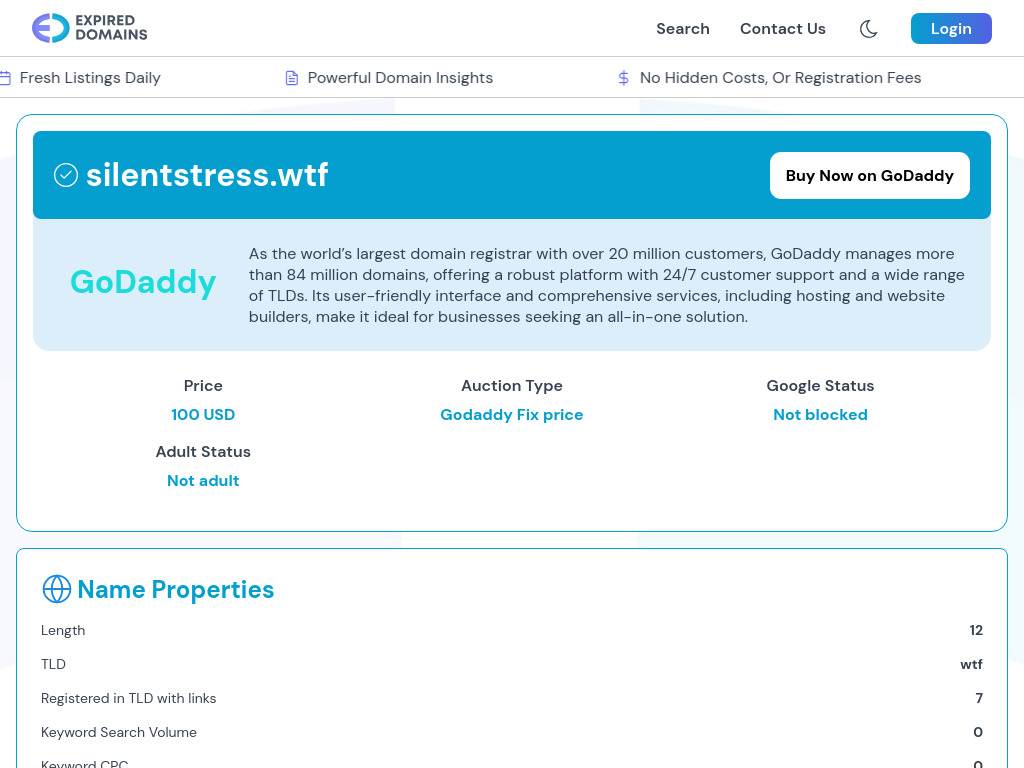This screenshot has width=1024, height=768.
Task: Click the Godaddy Fix price auction type
Action: click(511, 414)
